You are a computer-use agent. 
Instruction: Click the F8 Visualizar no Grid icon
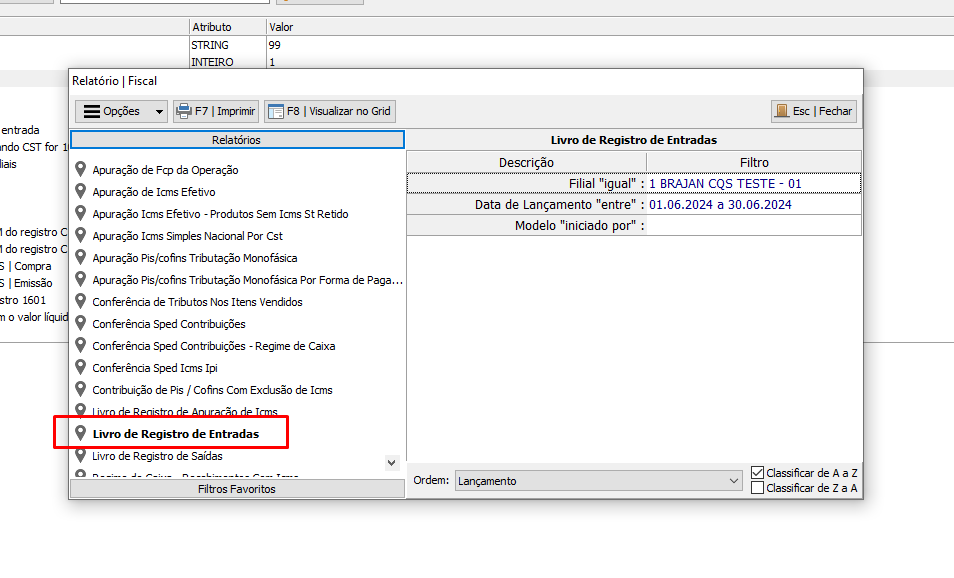[275, 111]
